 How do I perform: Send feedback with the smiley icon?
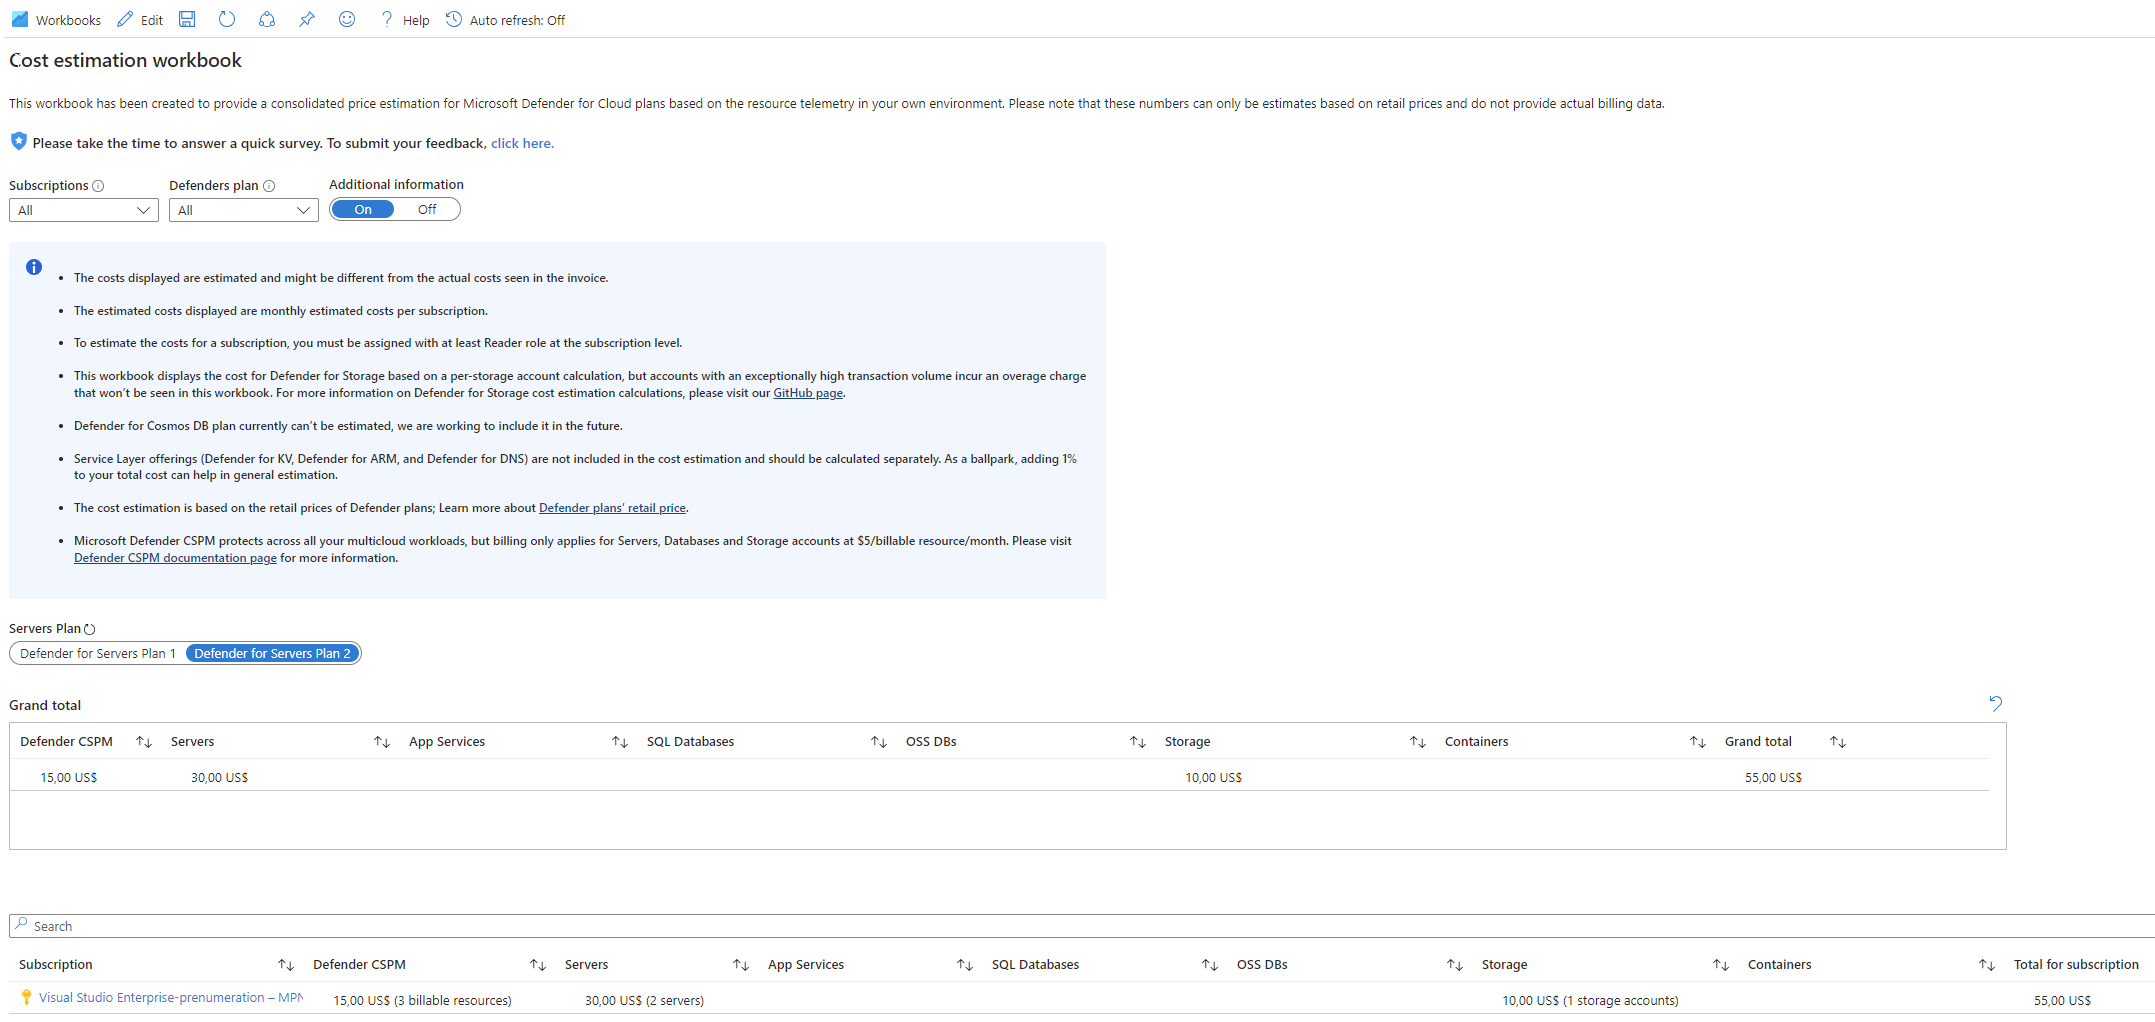(346, 19)
